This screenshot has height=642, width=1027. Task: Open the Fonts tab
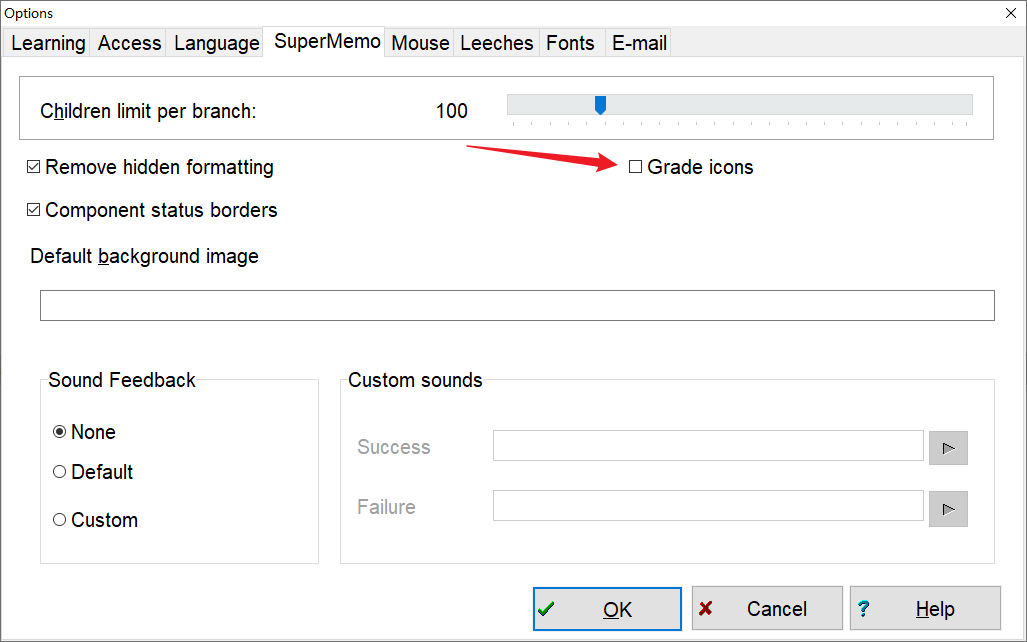pos(570,43)
